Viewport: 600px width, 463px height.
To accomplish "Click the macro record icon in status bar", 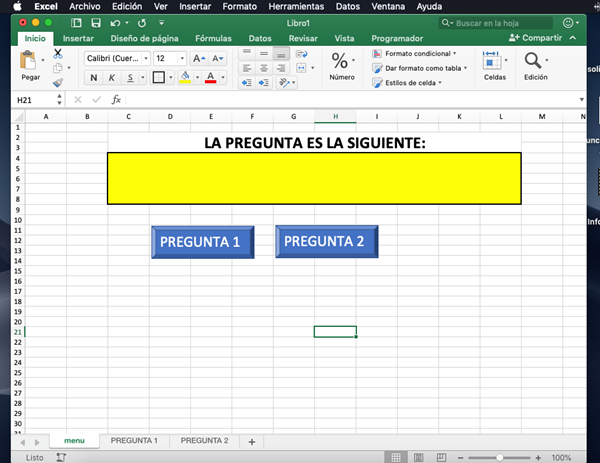I will point(61,457).
